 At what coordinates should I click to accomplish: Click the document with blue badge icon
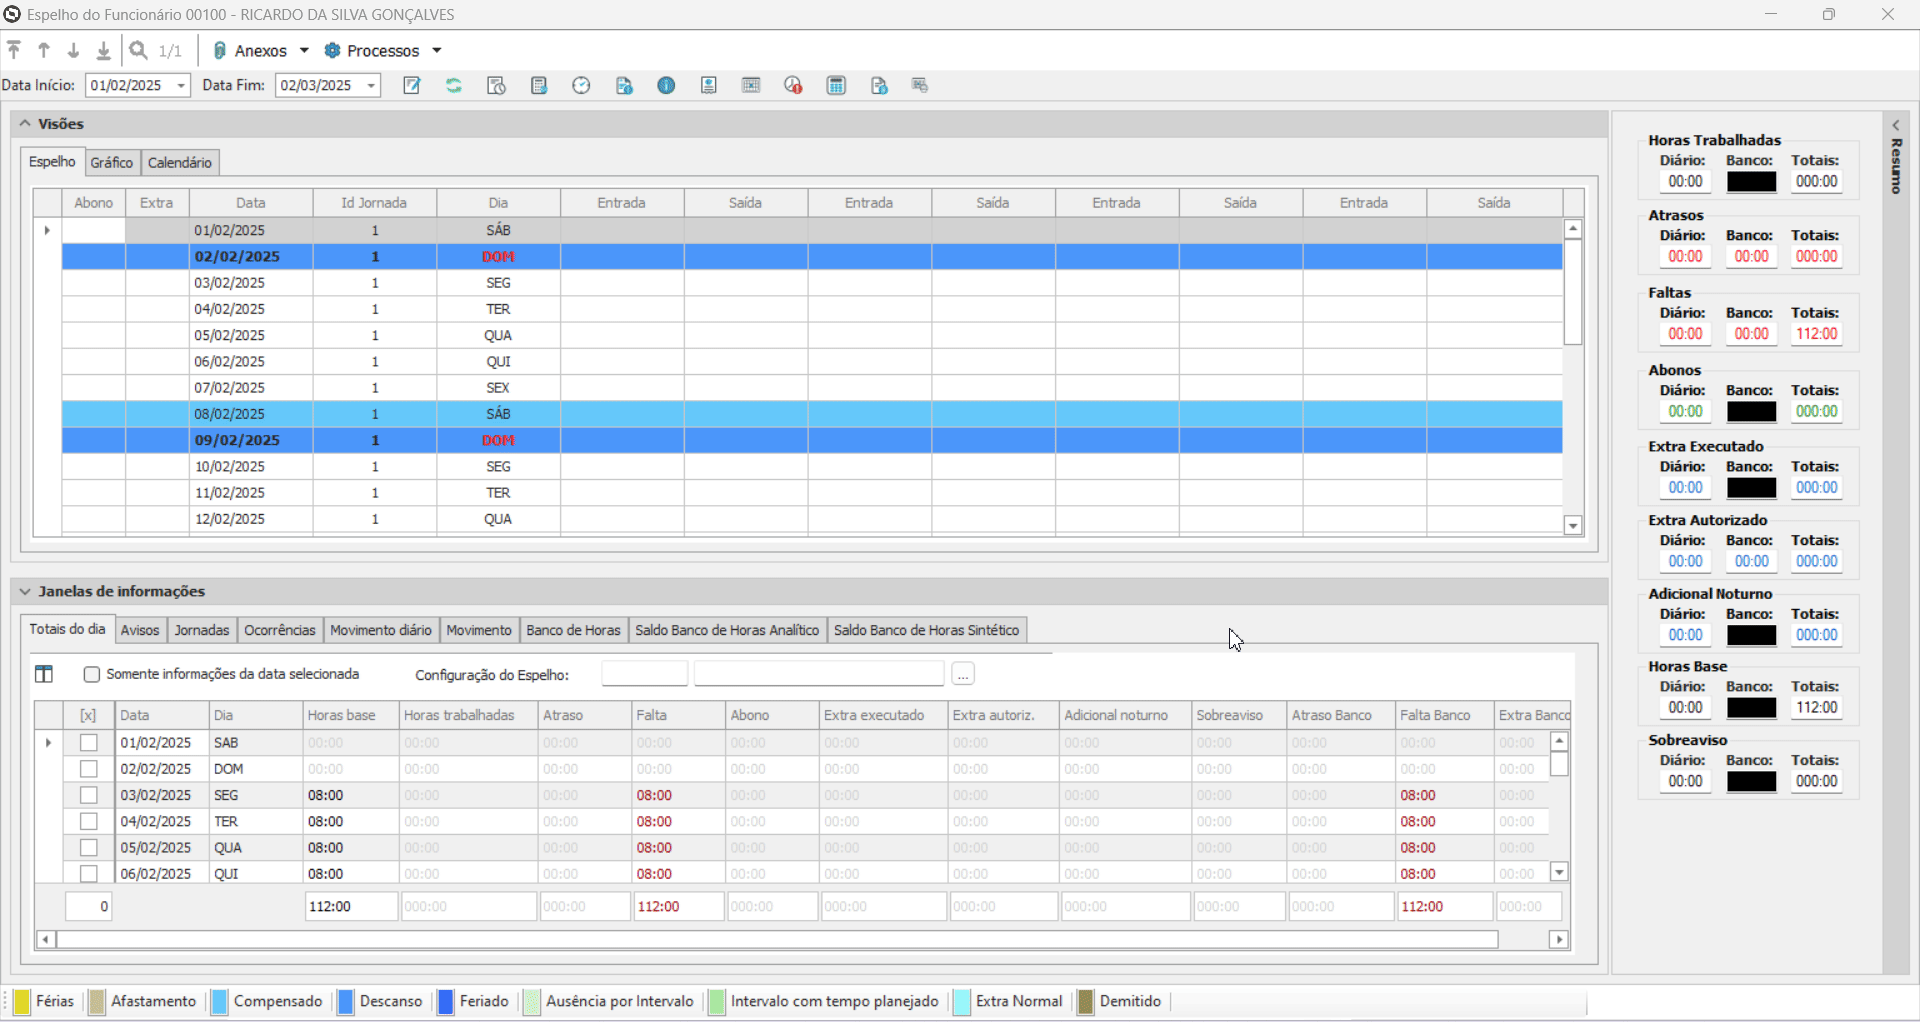624,86
